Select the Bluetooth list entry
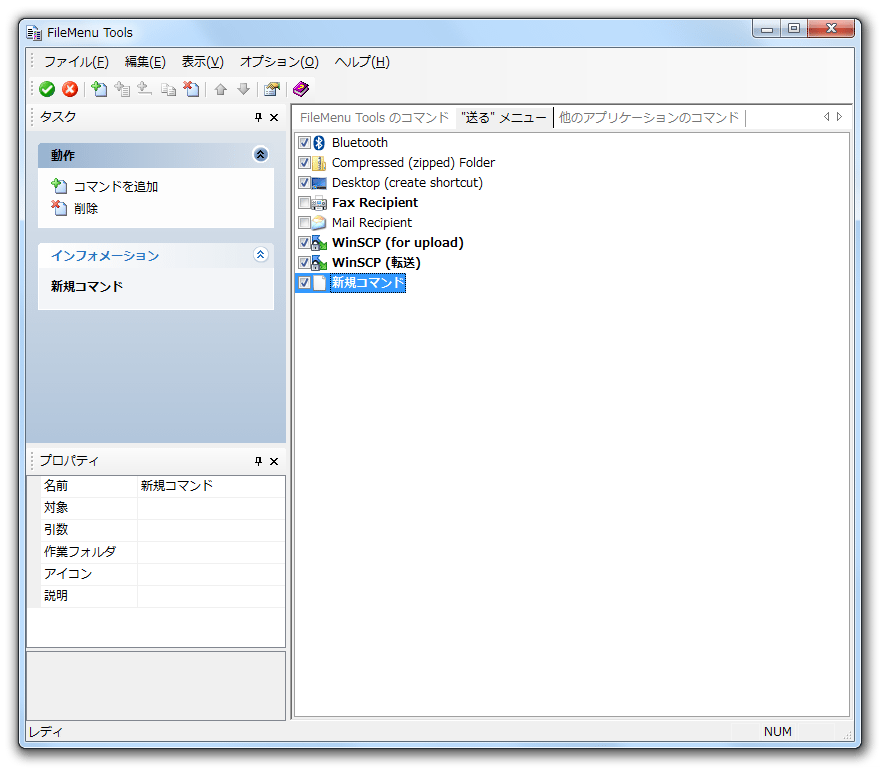 coord(360,143)
